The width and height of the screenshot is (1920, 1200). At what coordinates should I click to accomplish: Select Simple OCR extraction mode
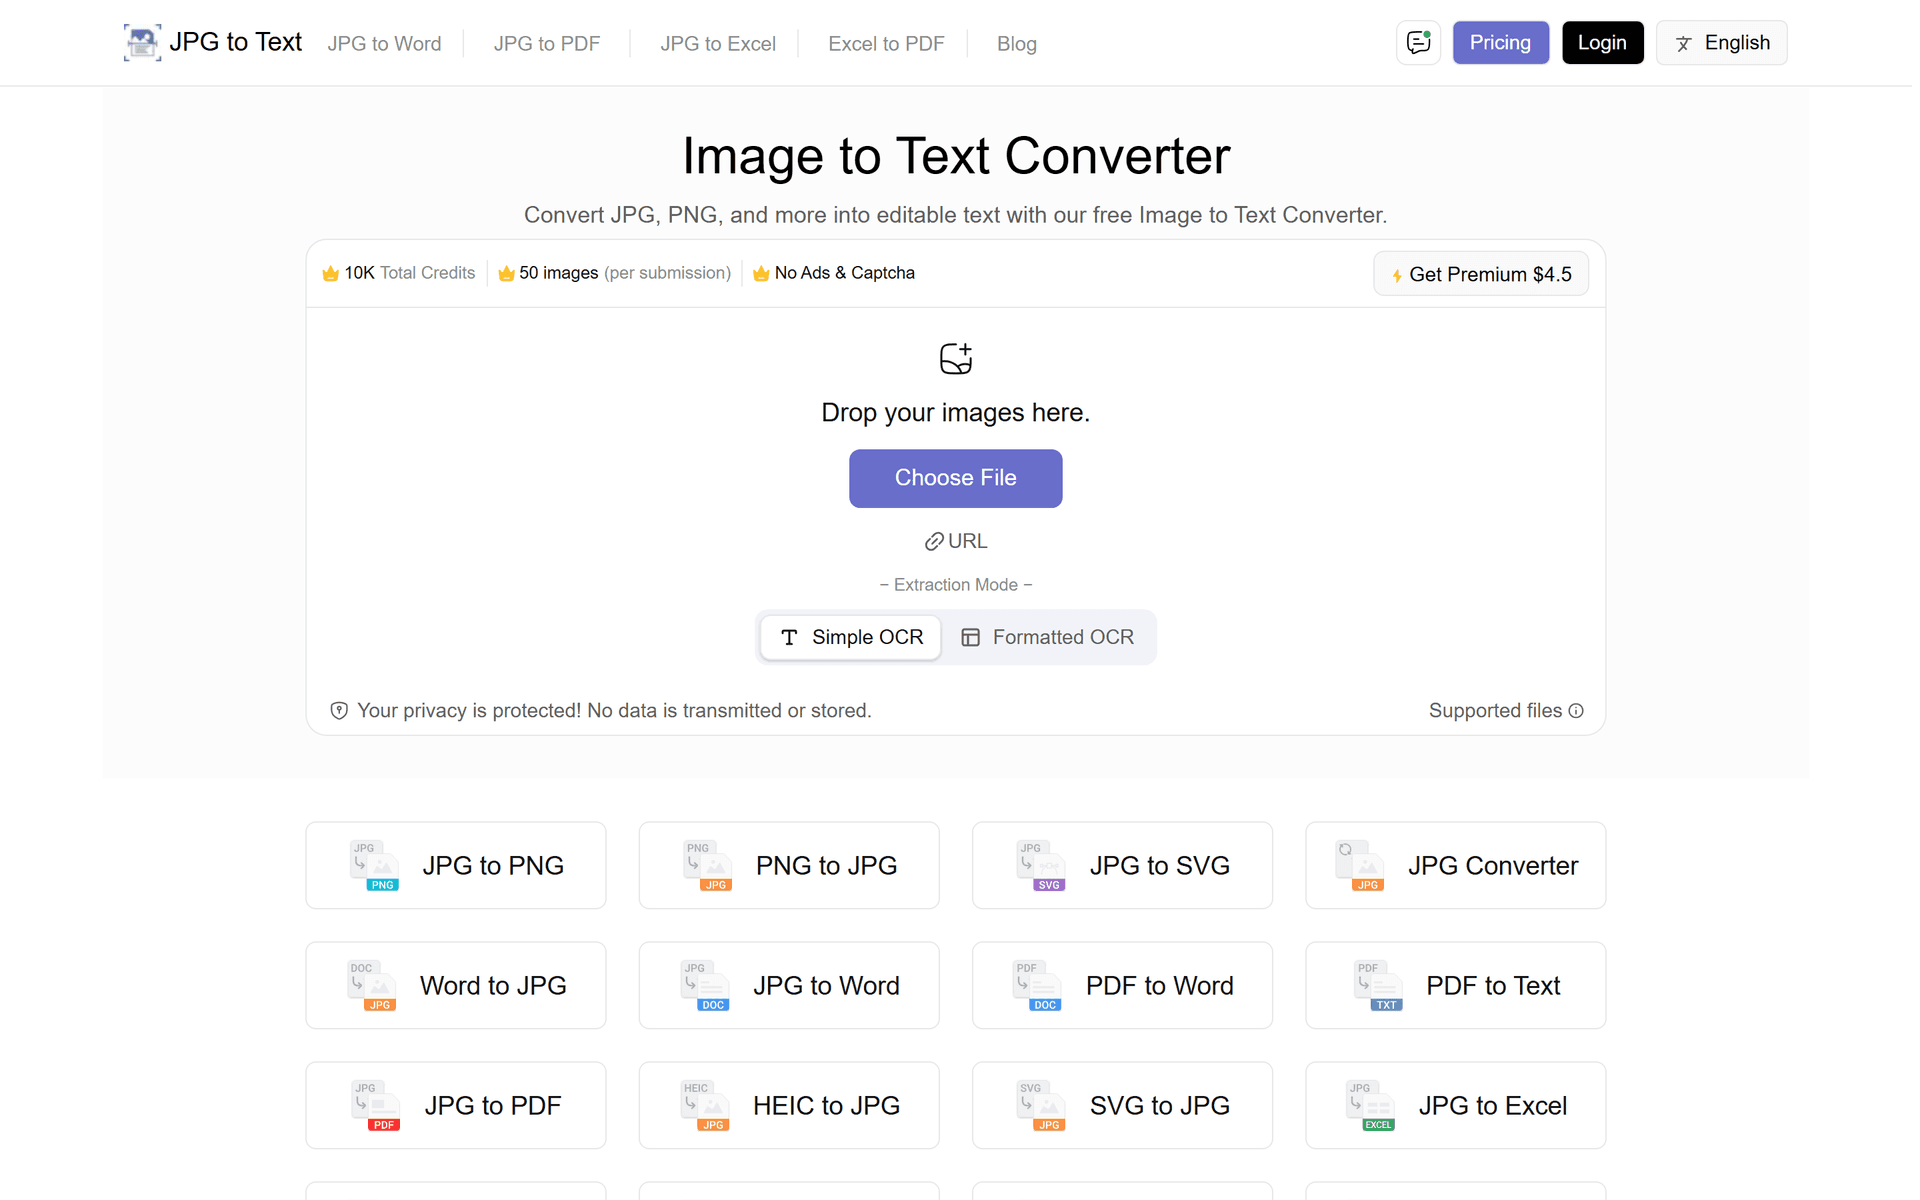tap(851, 637)
